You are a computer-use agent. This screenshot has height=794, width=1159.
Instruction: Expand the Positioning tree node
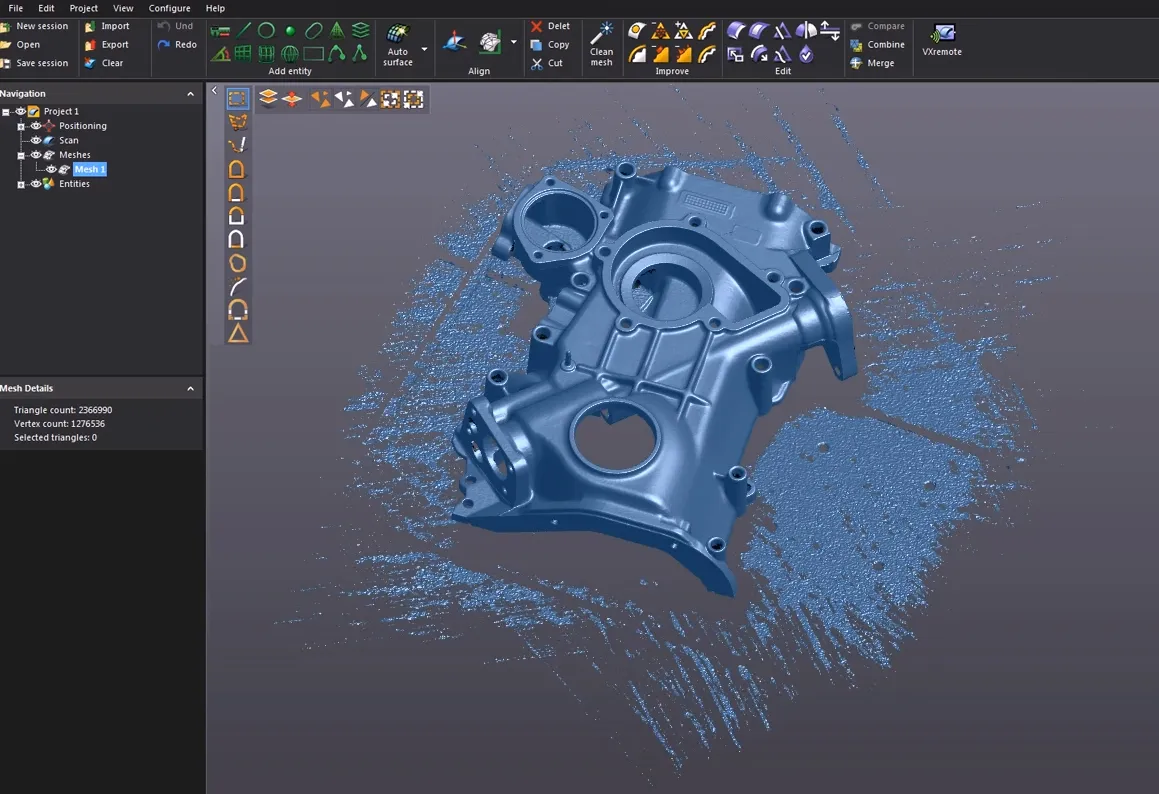click(21, 126)
